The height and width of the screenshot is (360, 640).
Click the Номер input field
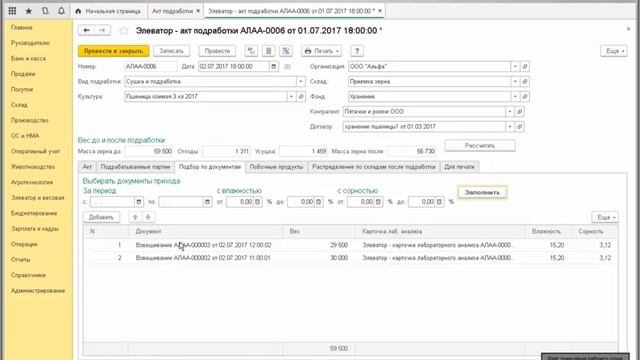151,66
